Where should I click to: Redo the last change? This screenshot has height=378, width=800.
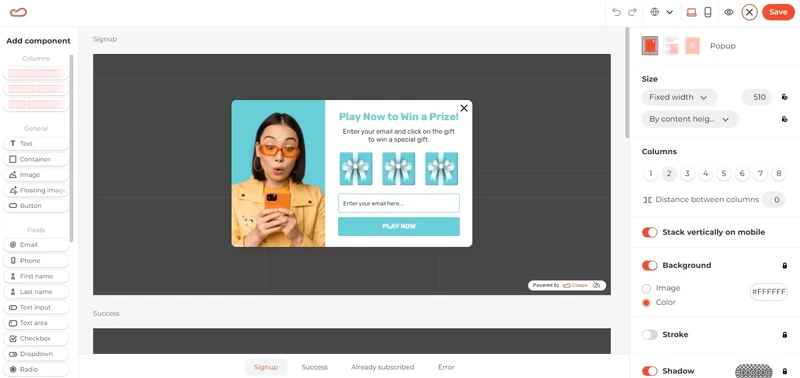tap(632, 12)
